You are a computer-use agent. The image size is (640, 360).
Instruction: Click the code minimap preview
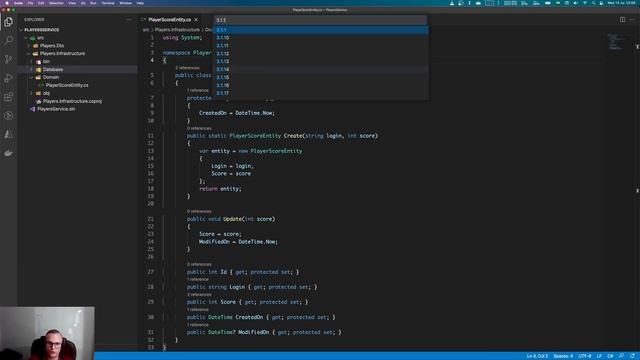[615, 42]
